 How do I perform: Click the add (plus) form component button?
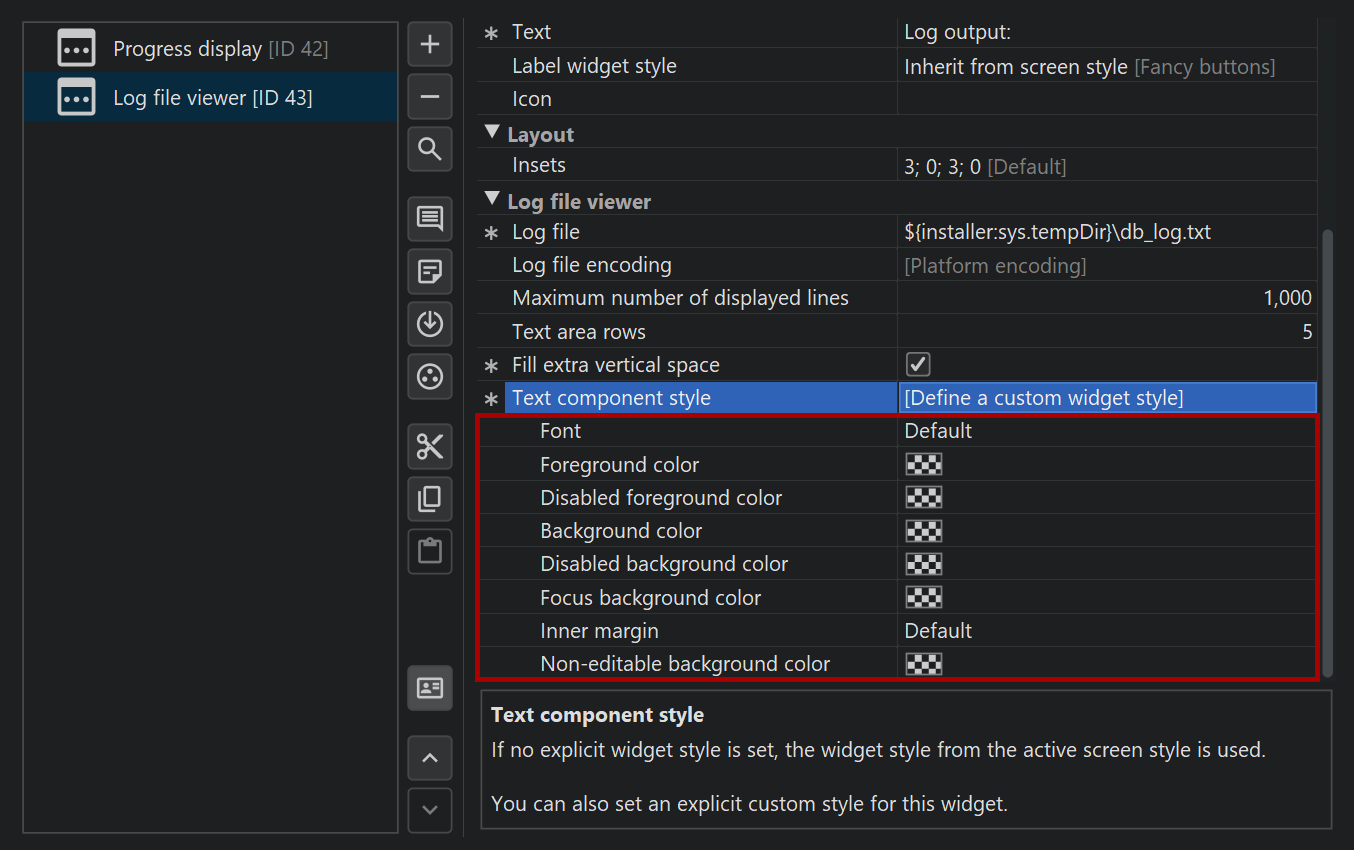point(430,45)
